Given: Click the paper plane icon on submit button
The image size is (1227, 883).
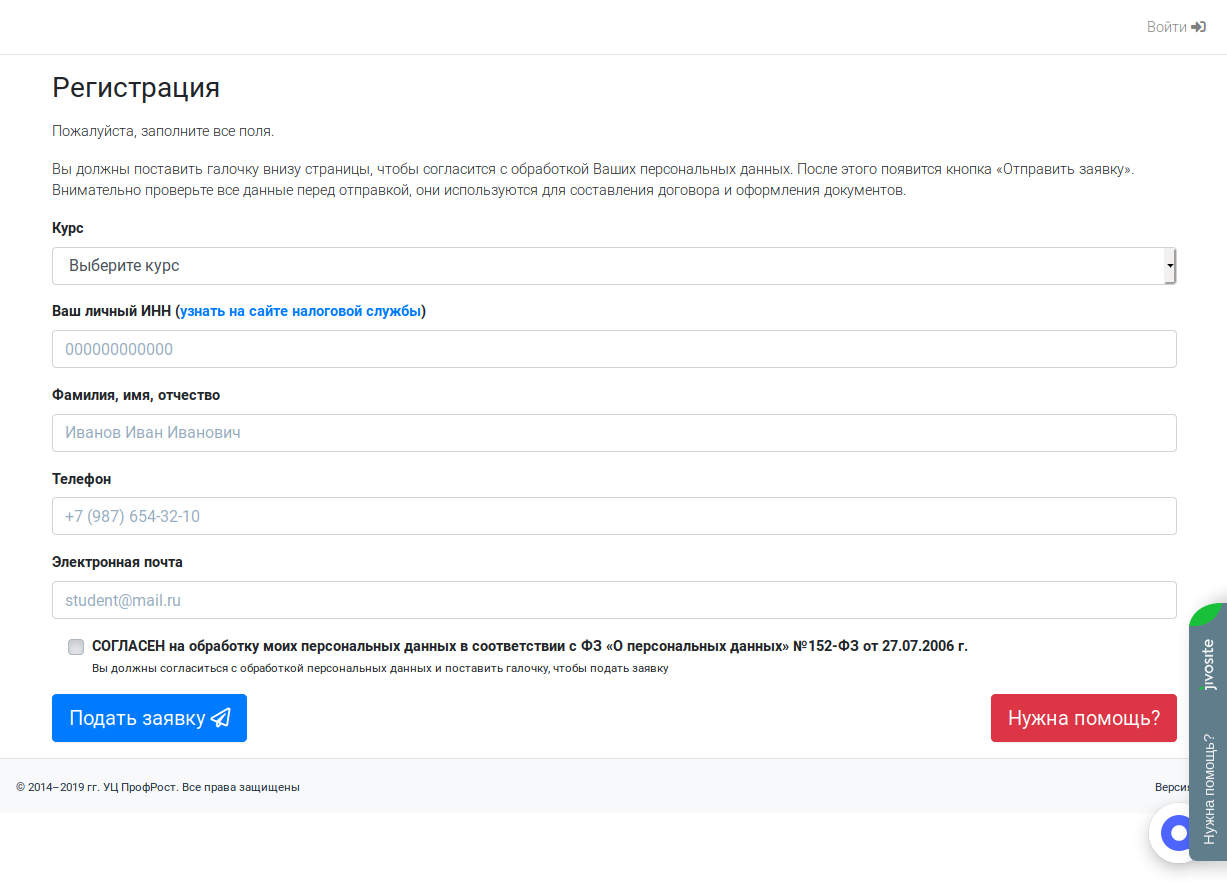Looking at the screenshot, I should pyautogui.click(x=221, y=718).
